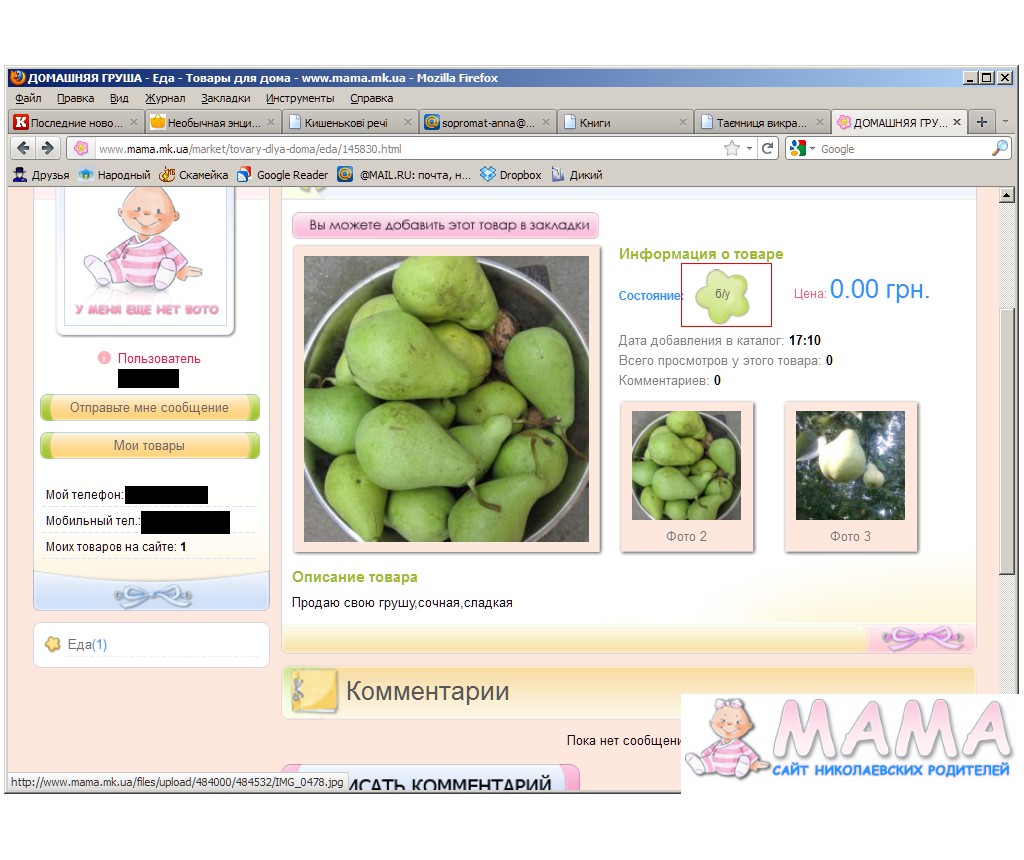
Task: Bookmark this page with the star icon
Action: [x=732, y=148]
